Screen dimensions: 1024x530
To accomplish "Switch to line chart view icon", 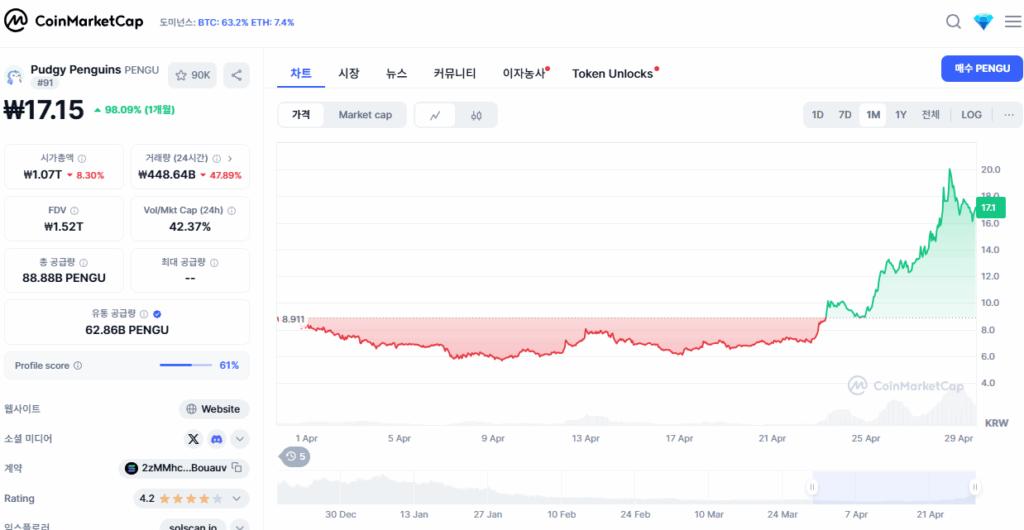I will (435, 116).
